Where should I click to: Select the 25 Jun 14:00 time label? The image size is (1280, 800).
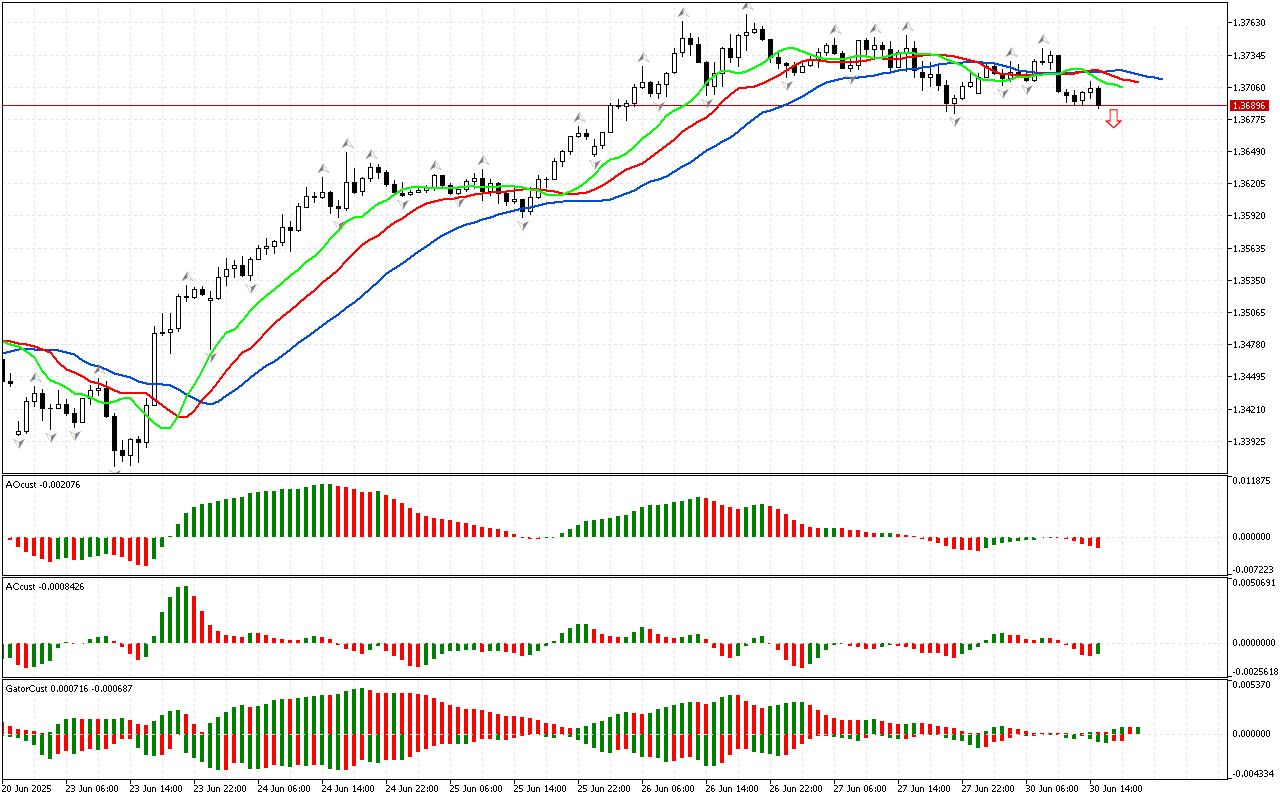pos(539,788)
